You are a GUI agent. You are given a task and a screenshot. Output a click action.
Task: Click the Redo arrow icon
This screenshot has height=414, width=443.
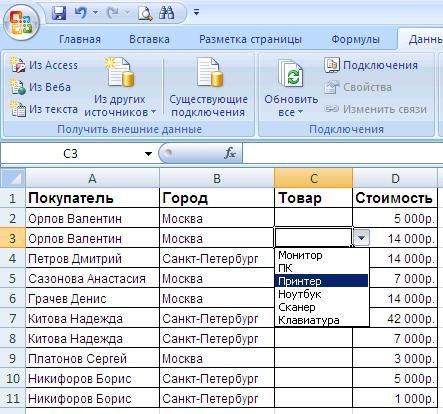click(x=112, y=13)
